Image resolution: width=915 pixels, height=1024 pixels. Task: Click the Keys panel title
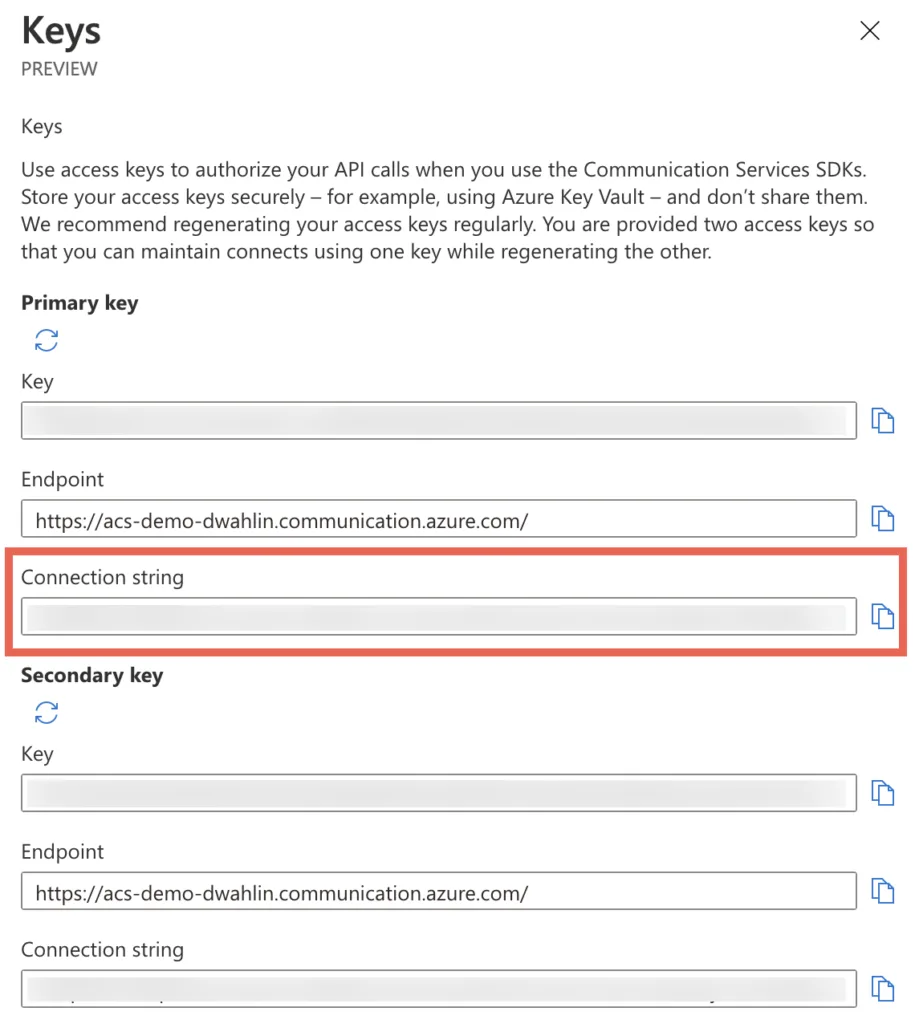61,31
